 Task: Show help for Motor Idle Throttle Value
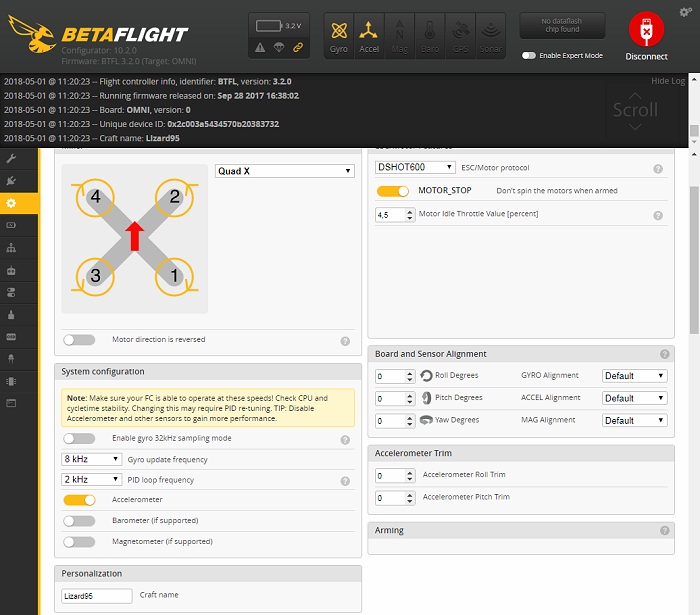coord(658,216)
